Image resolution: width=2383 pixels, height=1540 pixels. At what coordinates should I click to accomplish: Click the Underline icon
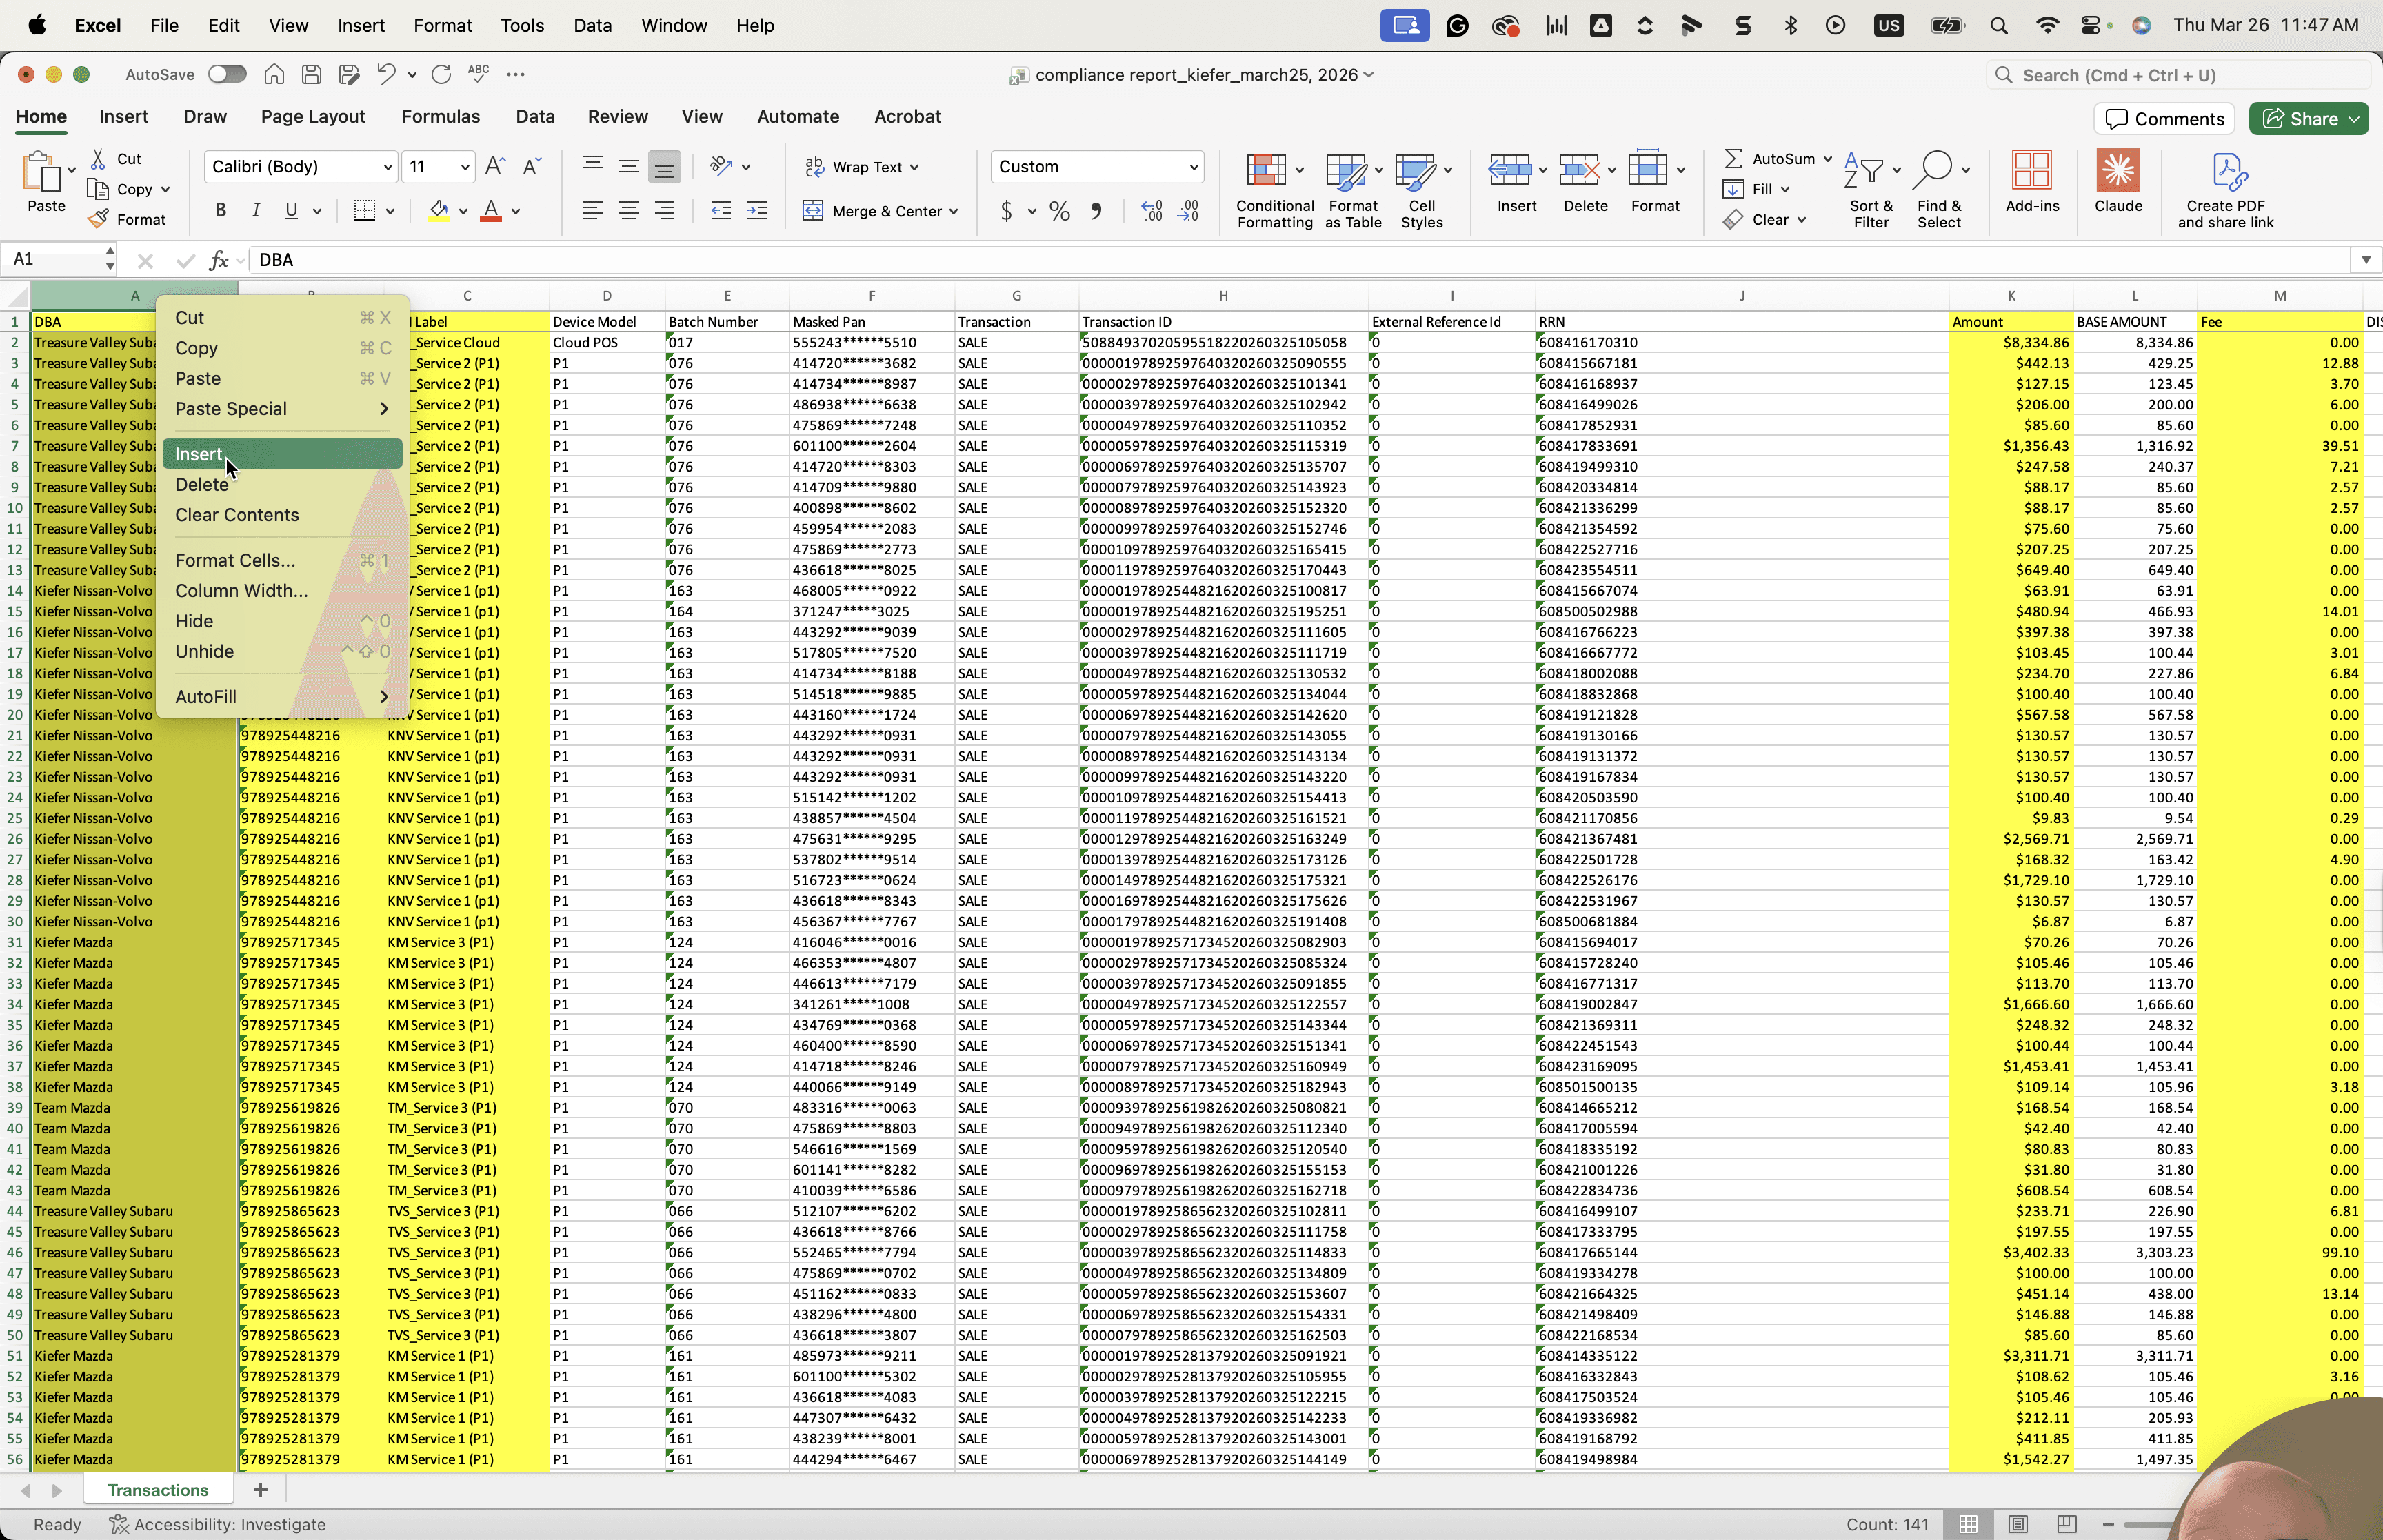pos(291,210)
